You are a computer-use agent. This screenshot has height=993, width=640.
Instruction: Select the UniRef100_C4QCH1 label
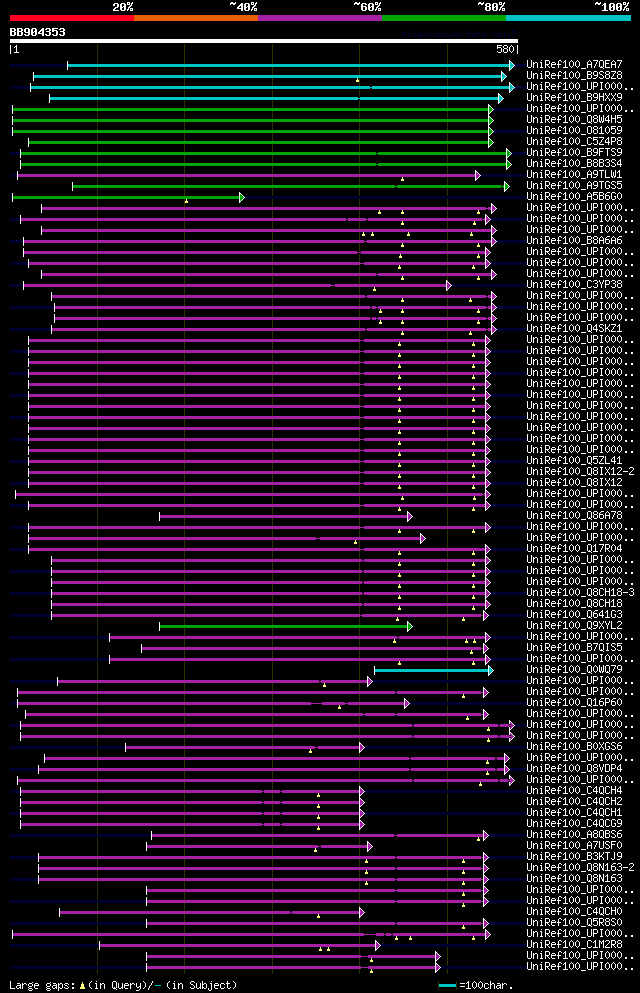pos(574,813)
